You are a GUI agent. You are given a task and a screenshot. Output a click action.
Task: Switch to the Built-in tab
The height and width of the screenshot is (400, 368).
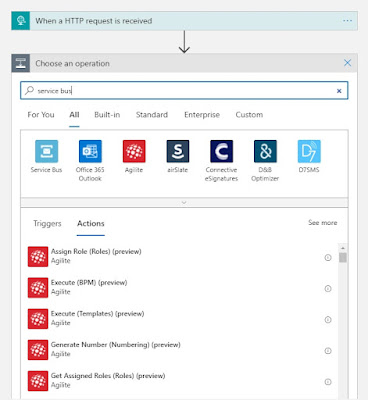click(107, 115)
